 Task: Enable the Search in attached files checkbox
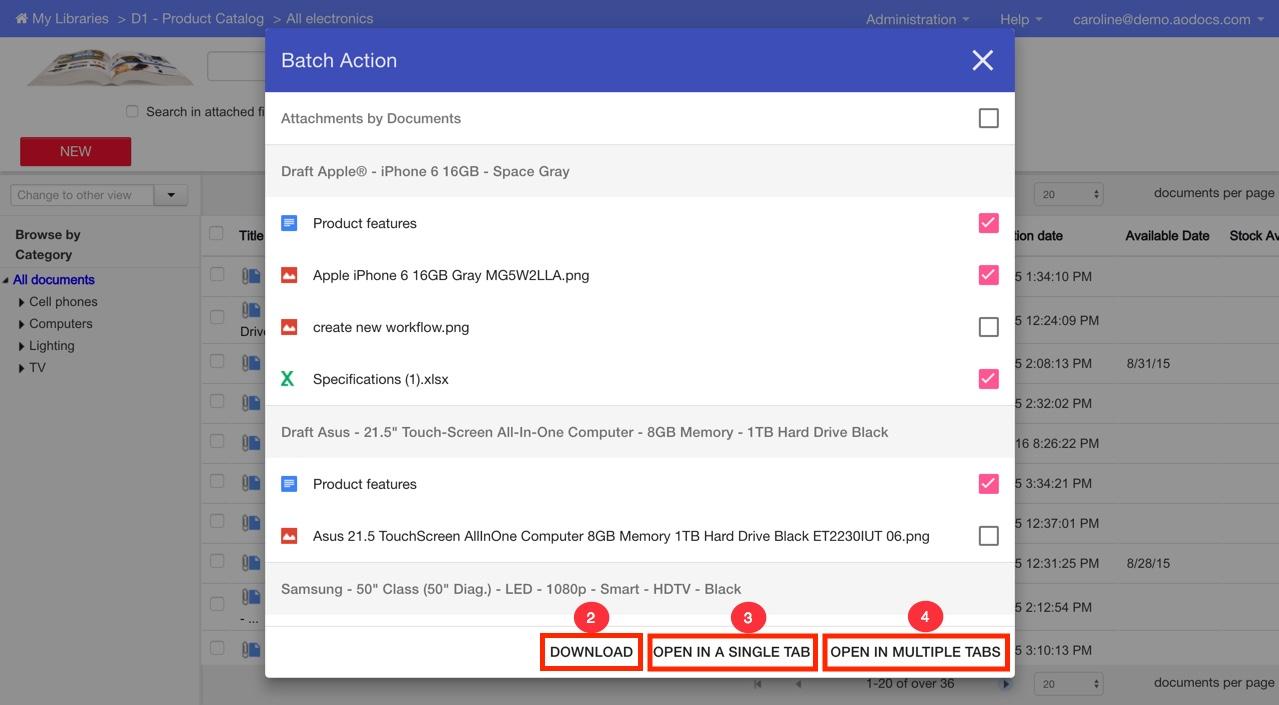pos(132,112)
